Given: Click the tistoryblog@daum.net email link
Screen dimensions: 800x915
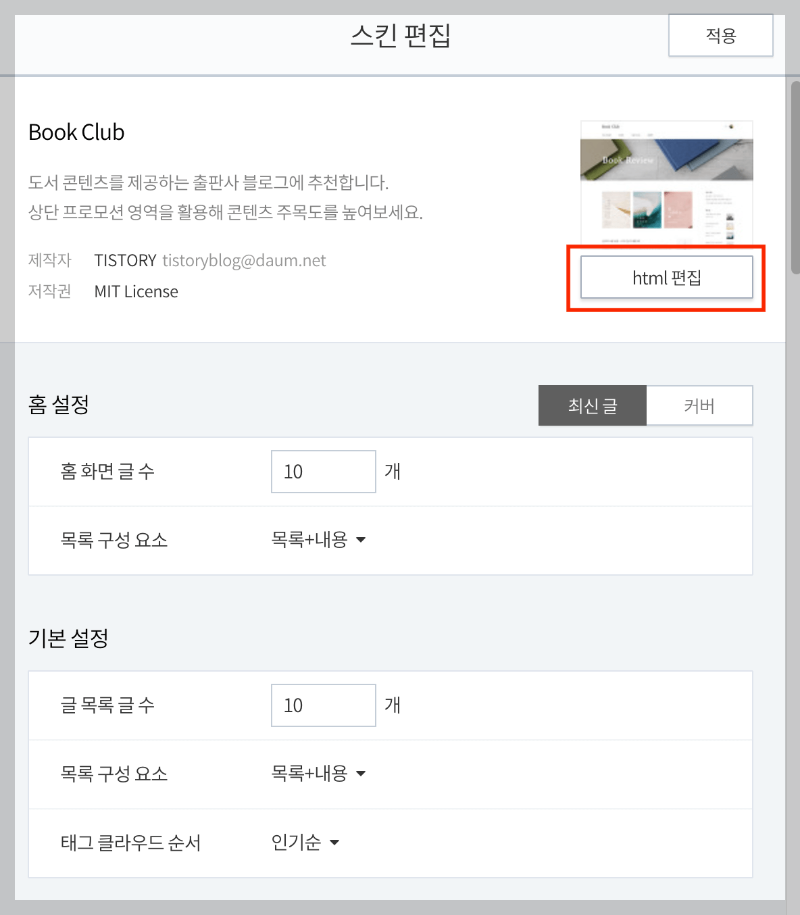Looking at the screenshot, I should 246,260.
